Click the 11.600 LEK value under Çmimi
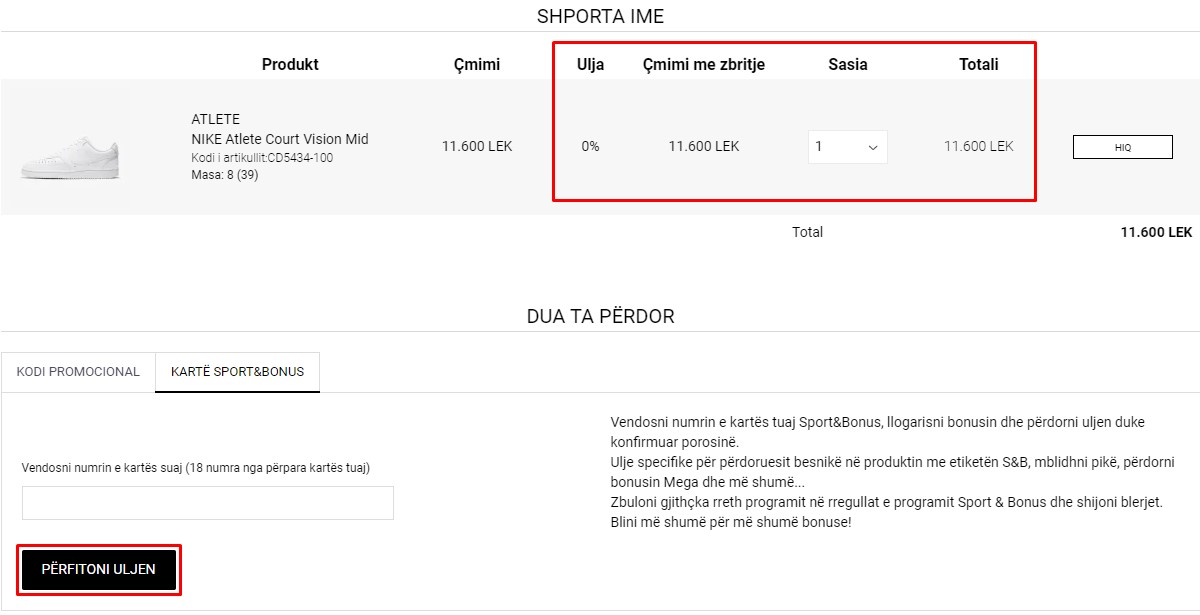 point(477,146)
